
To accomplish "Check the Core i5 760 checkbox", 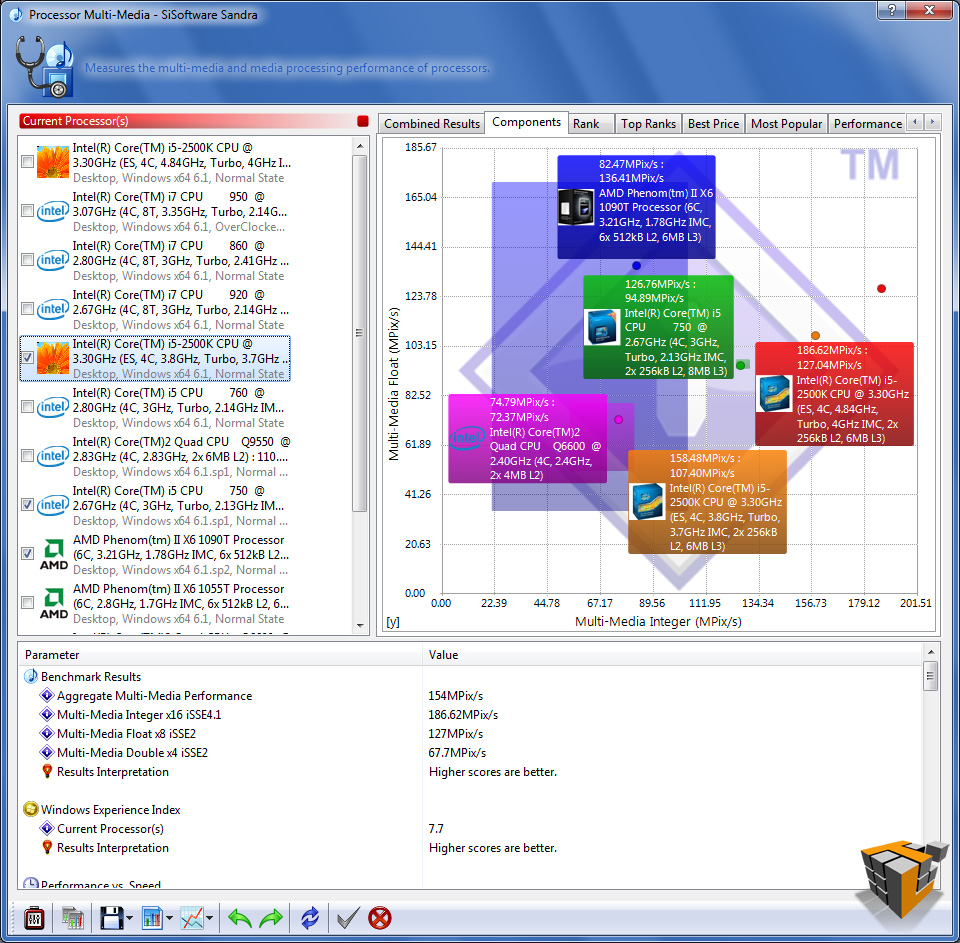I will pos(27,407).
